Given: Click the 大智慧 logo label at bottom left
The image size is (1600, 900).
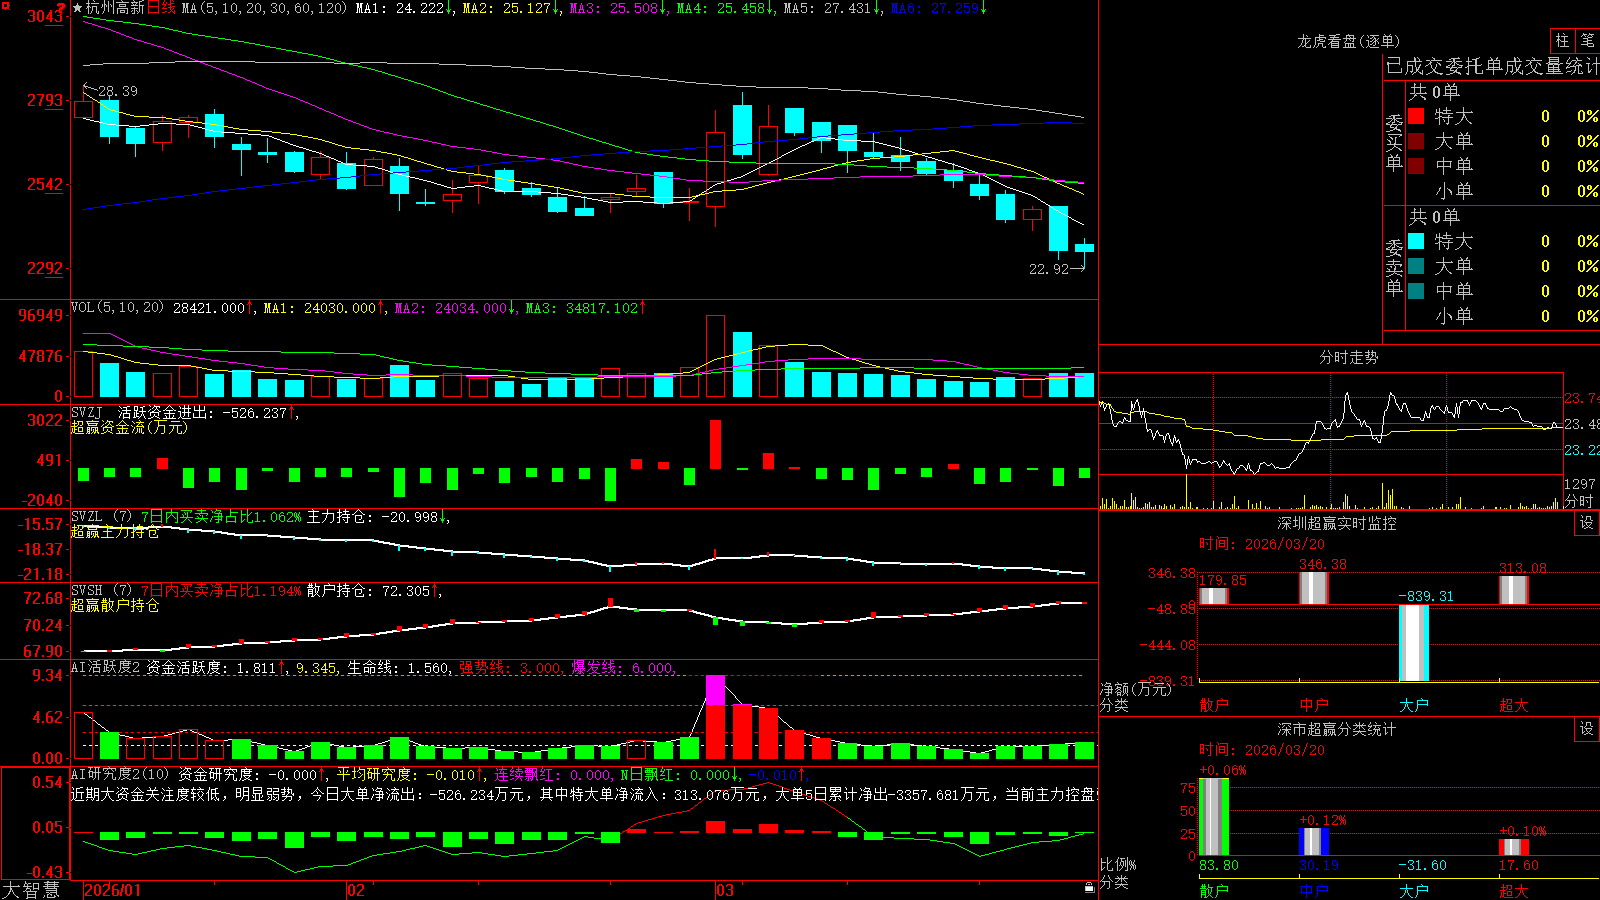Looking at the screenshot, I should coord(31,889).
